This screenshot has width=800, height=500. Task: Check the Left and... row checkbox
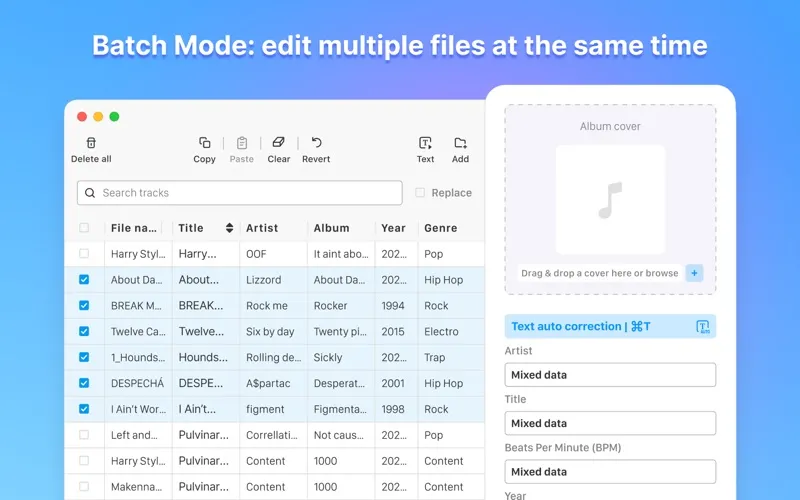click(84, 435)
